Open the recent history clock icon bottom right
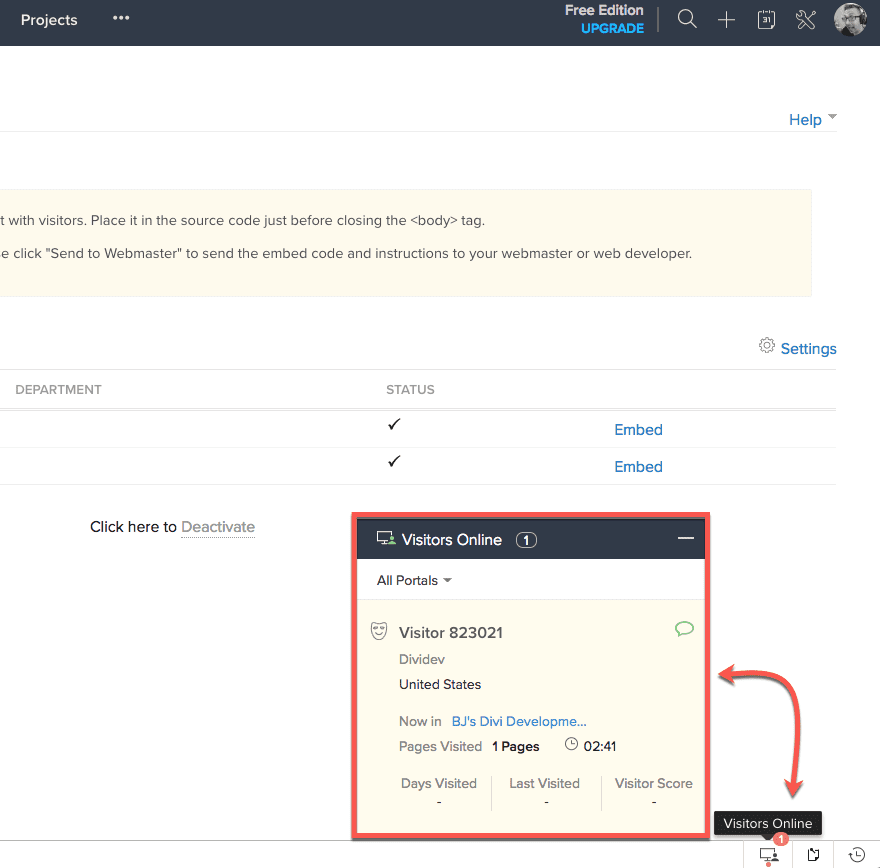 pos(857,855)
